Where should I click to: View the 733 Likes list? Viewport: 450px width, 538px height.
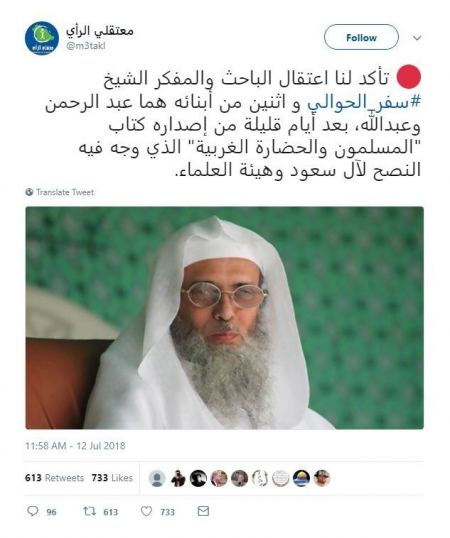point(112,478)
